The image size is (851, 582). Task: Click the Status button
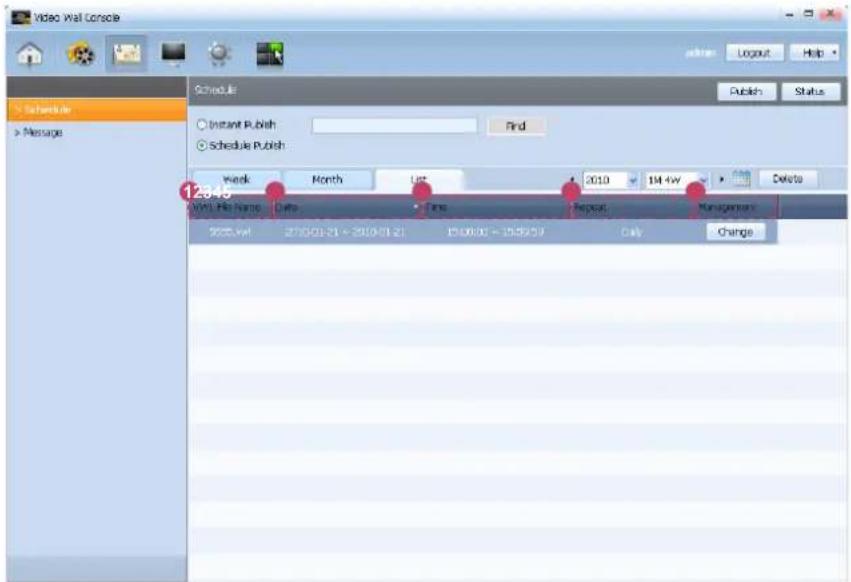[x=810, y=91]
